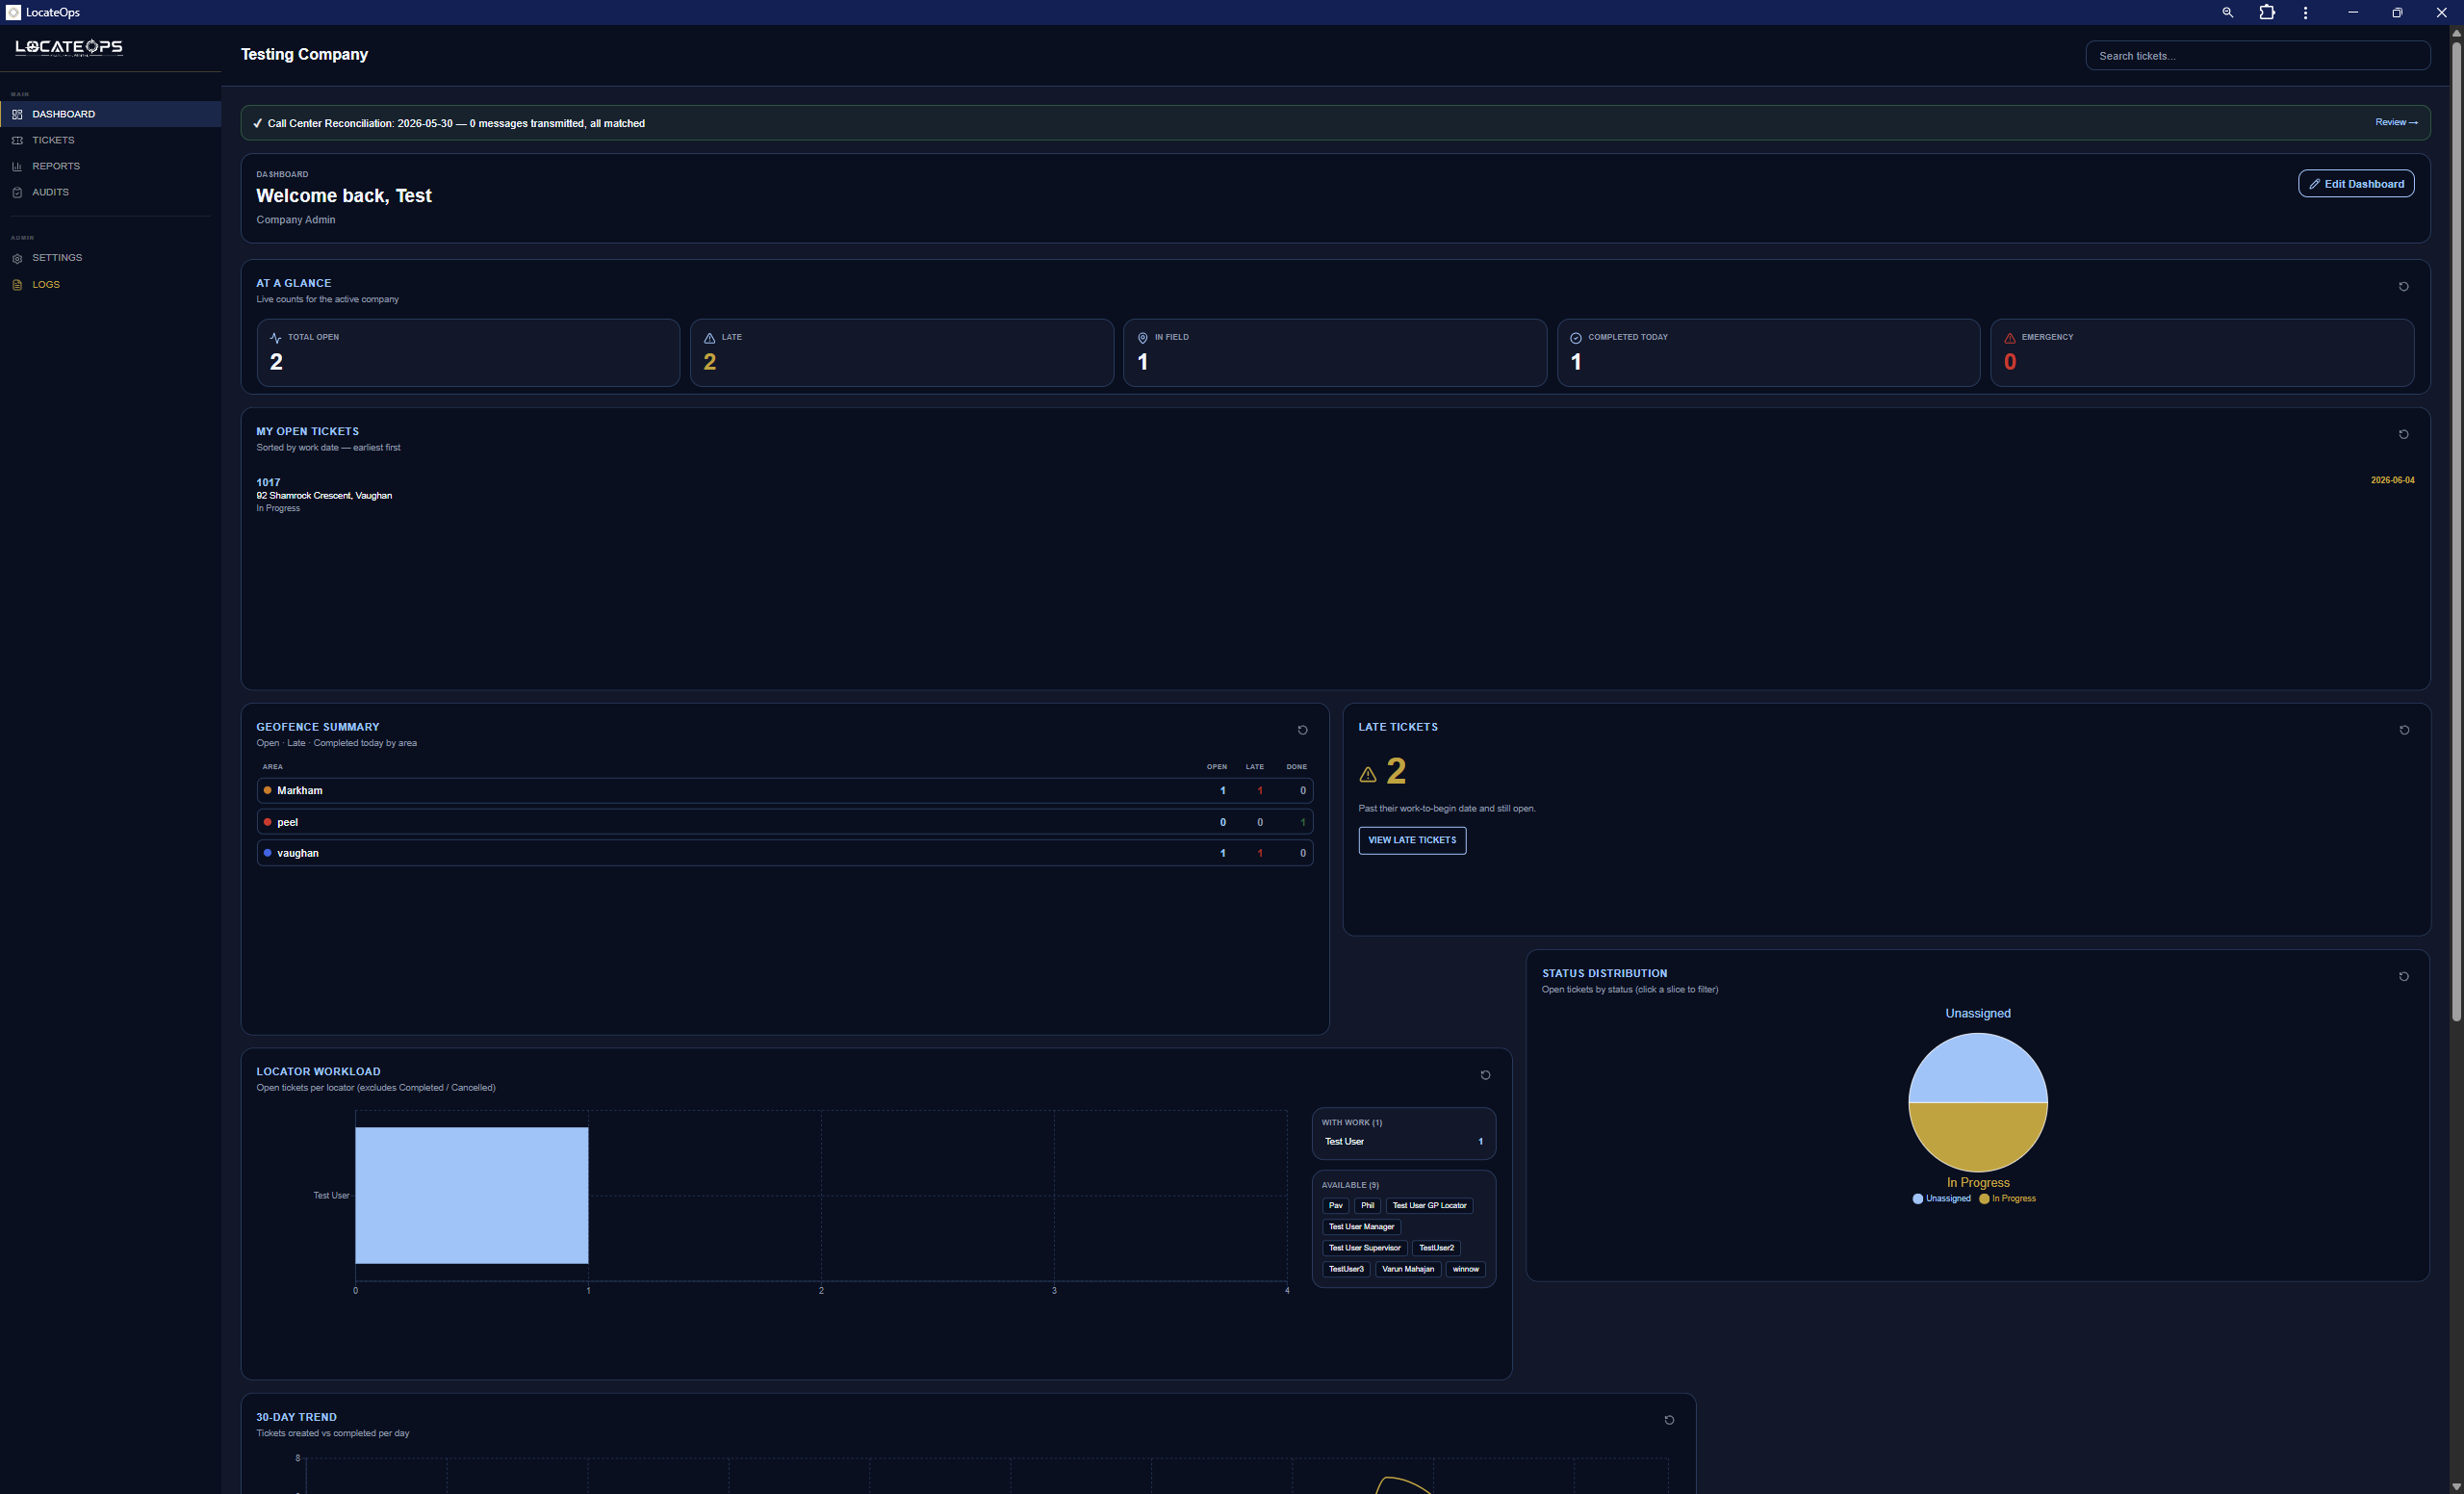Click the Logs document icon
This screenshot has width=2464, height=1494.
(17, 285)
